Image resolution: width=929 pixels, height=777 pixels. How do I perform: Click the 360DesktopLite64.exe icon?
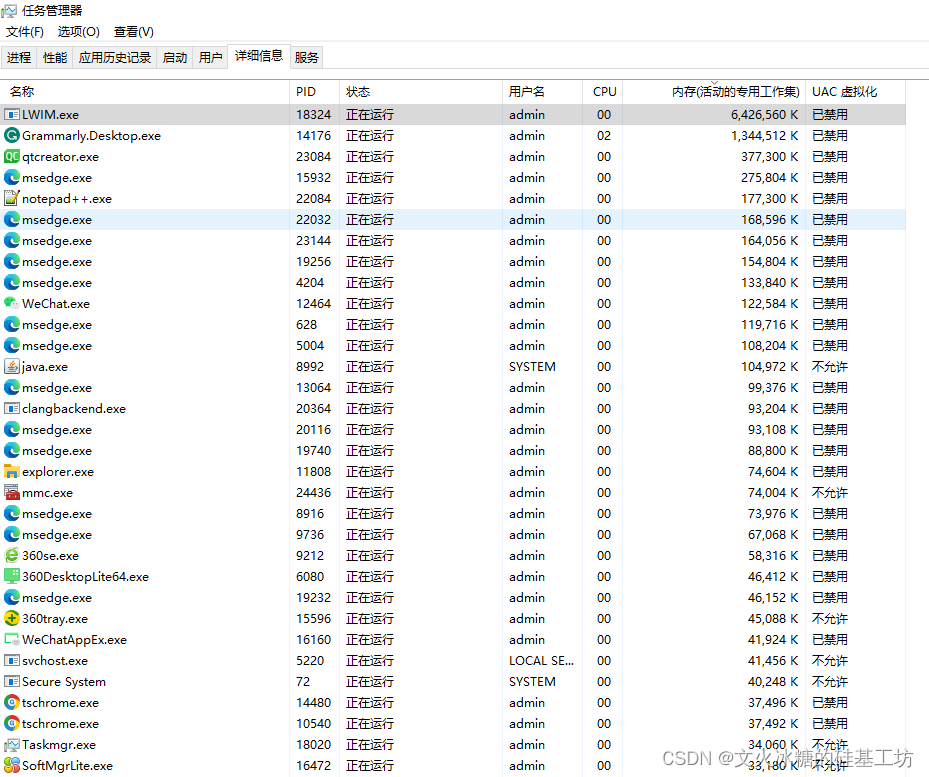click(x=12, y=576)
